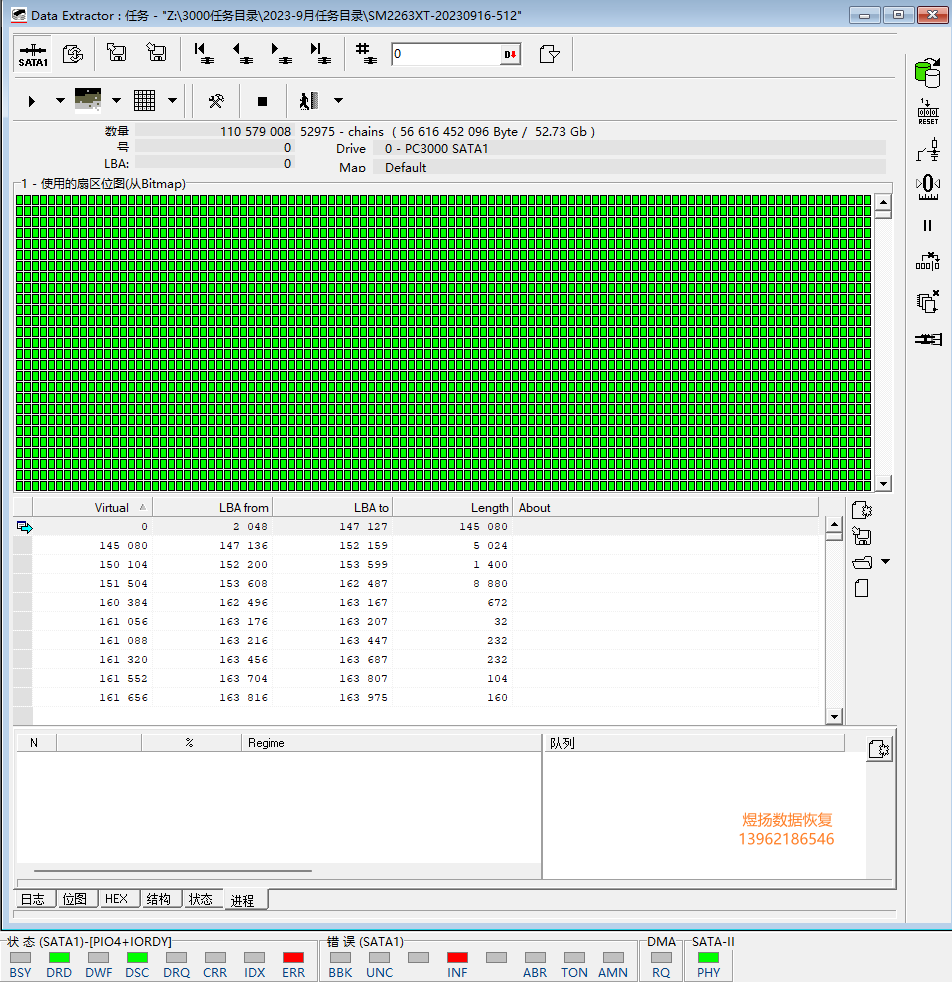Screen dimensions: 952x982
Task: Select the chain row with Virtual 145 080
Action: 416,545
